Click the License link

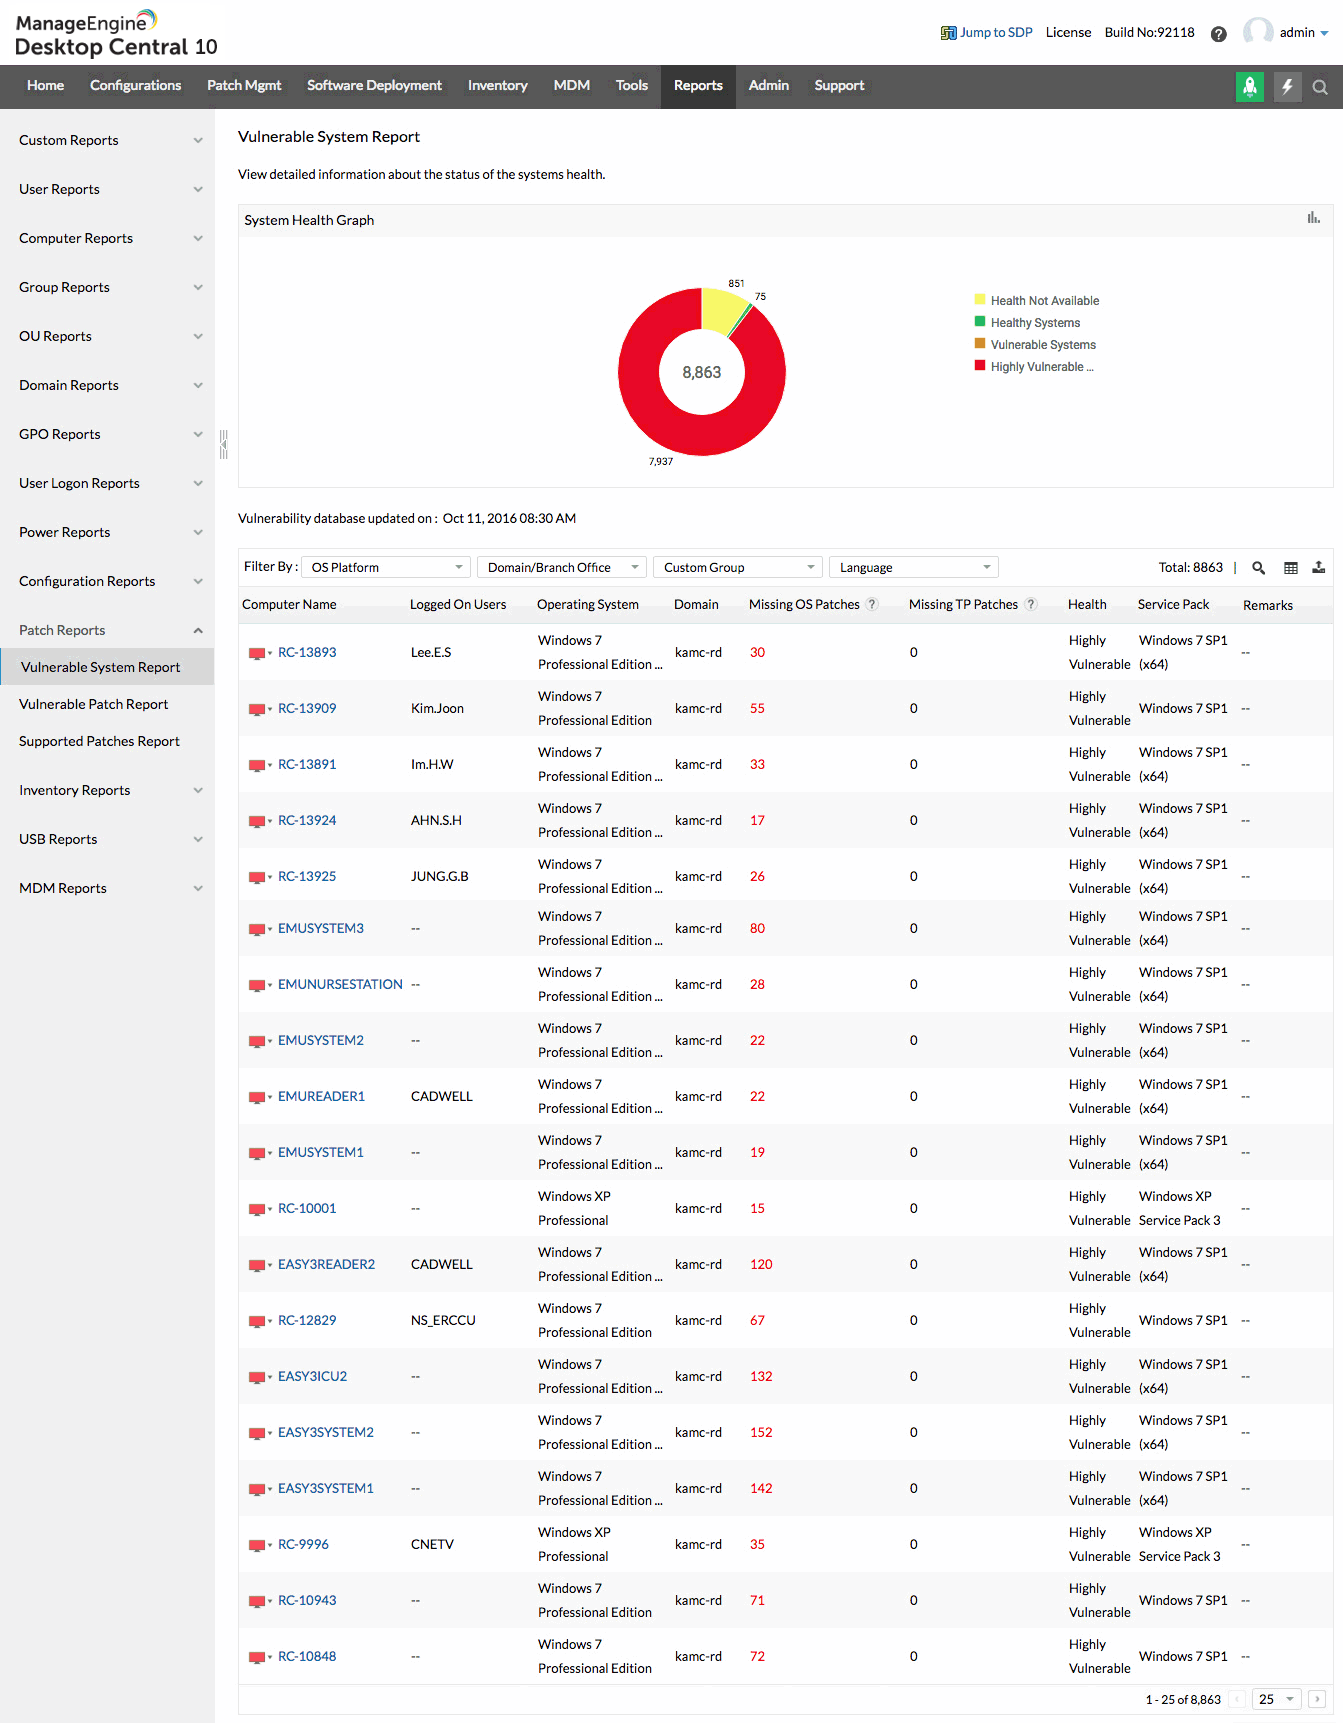(1068, 33)
